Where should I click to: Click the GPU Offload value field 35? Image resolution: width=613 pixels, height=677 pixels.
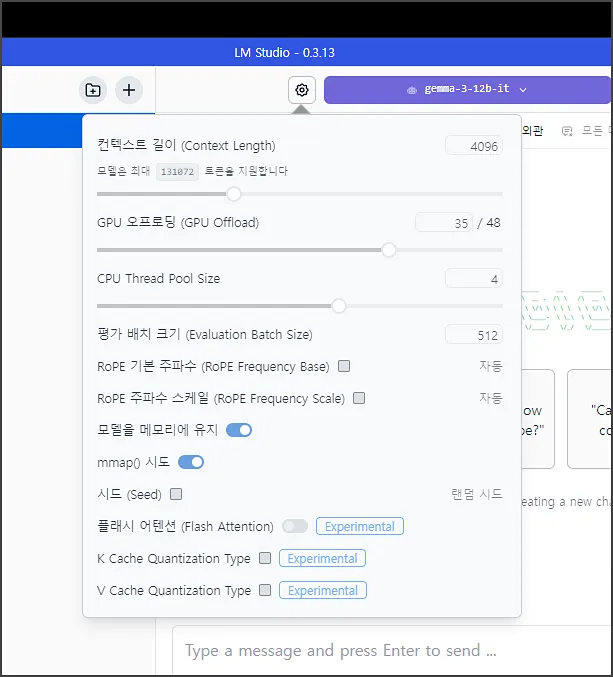(444, 223)
